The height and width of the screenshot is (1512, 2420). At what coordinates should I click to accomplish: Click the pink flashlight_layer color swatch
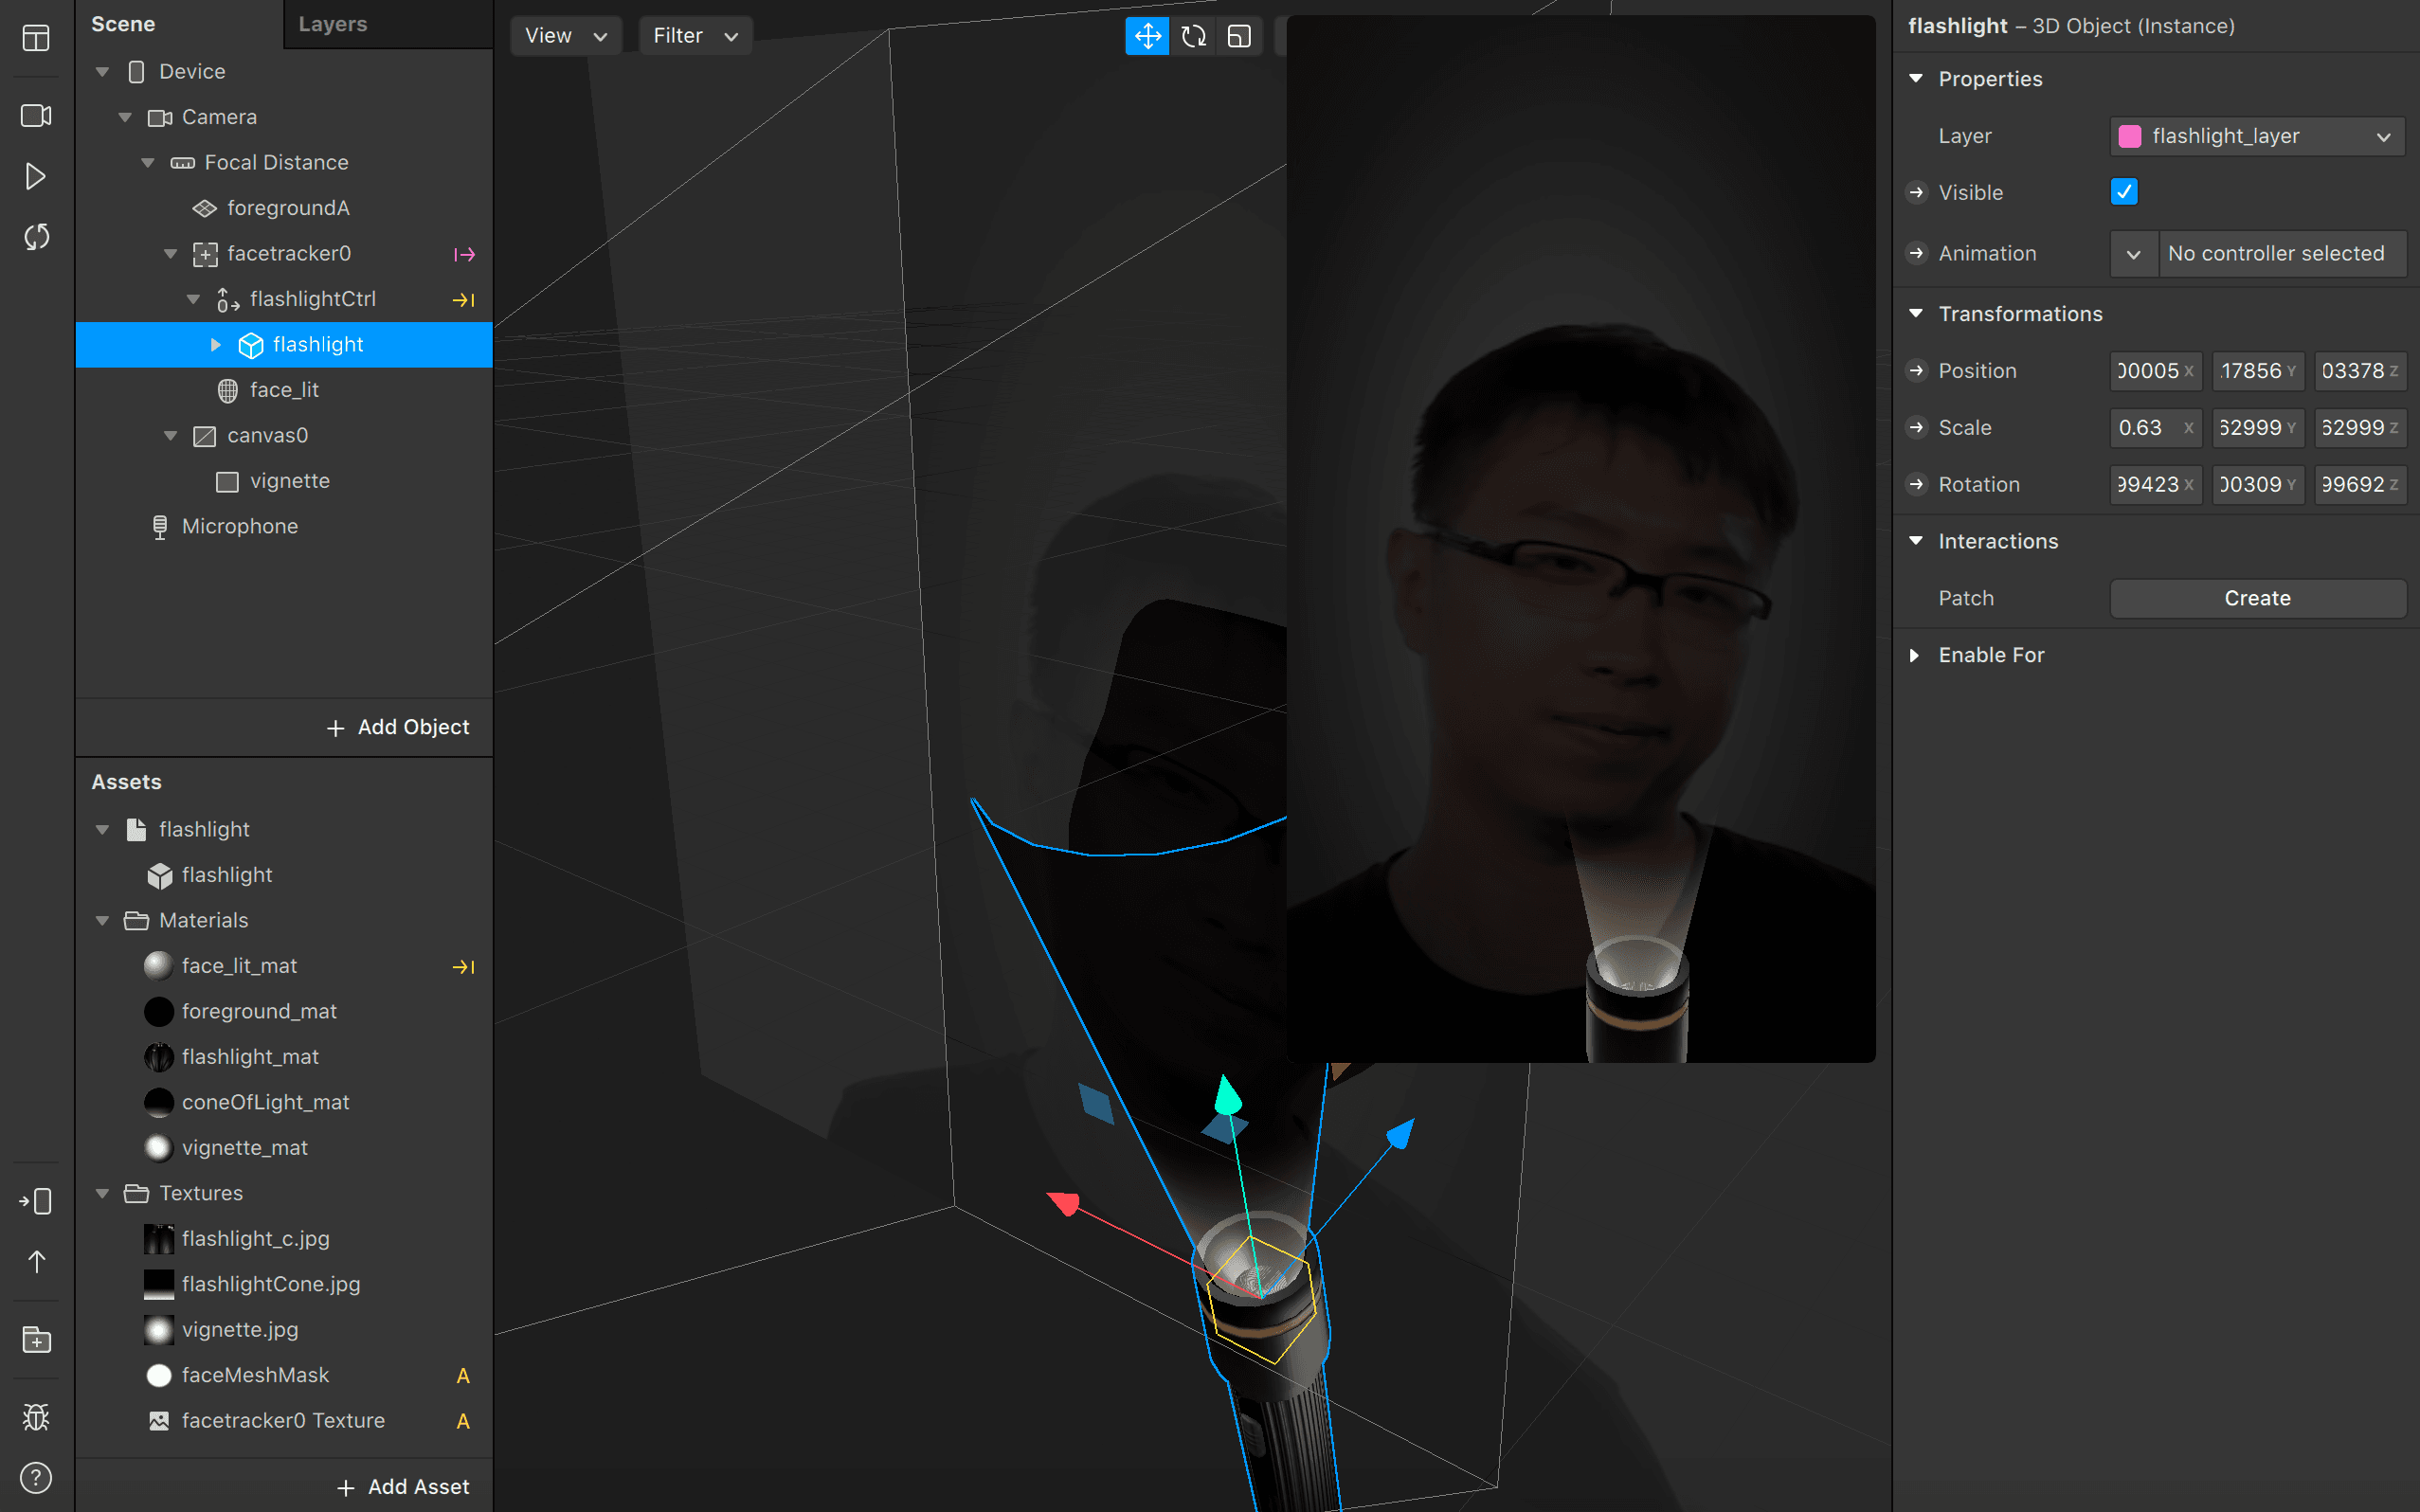pos(2130,136)
